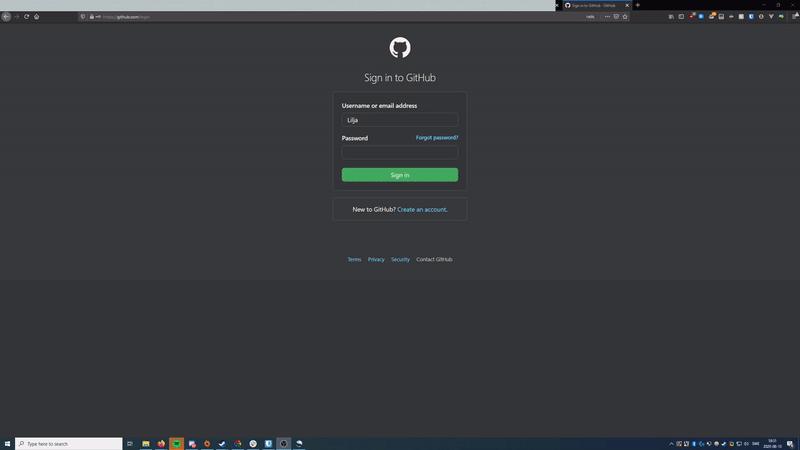Click the GitHub Octocat logo
800x450 pixels.
(400, 47)
